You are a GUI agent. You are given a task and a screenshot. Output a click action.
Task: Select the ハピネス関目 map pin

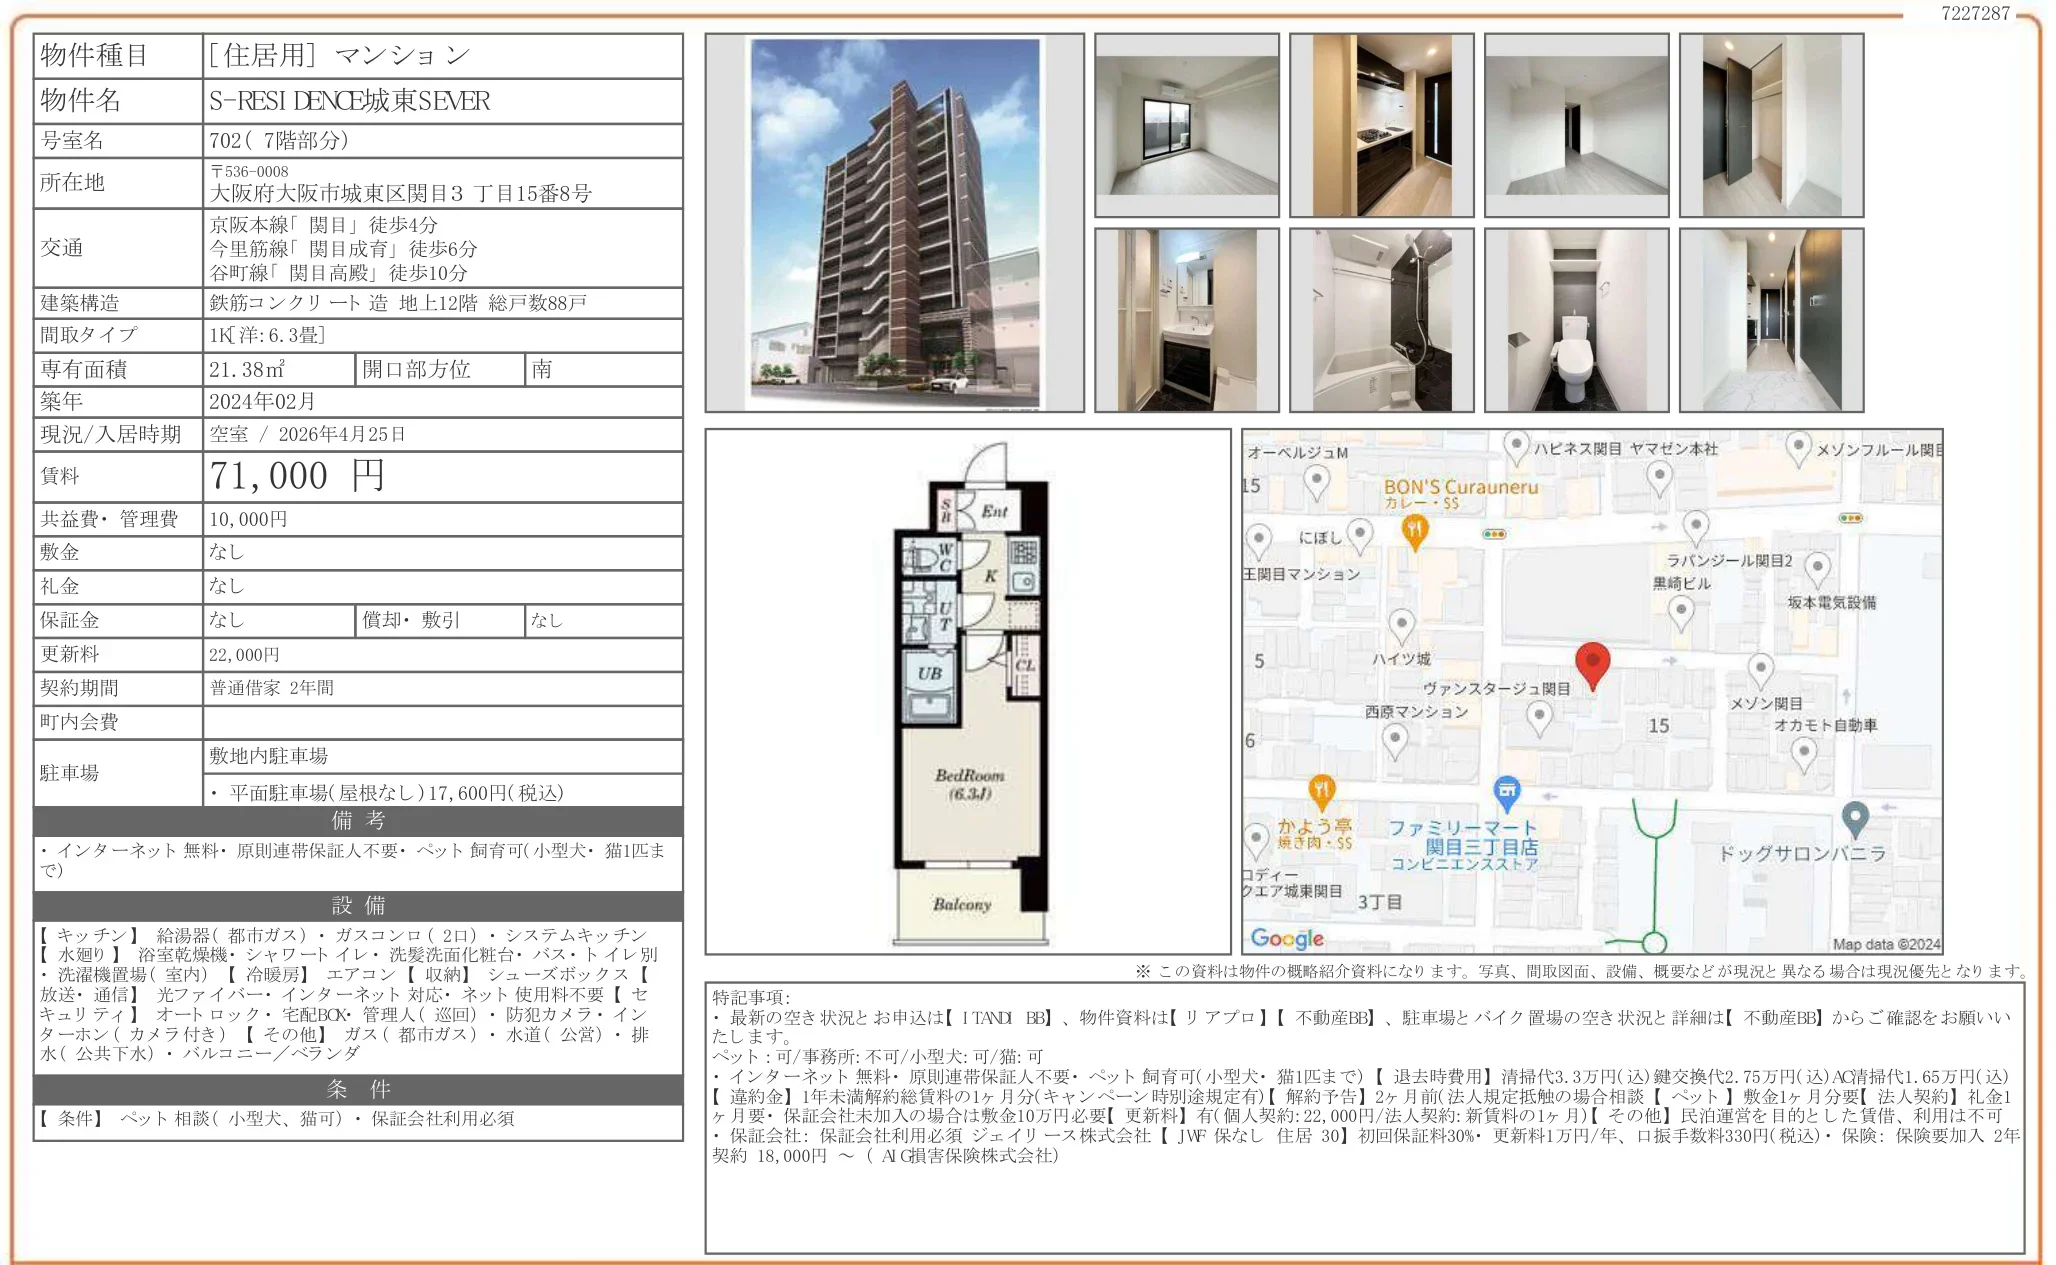coord(1516,443)
